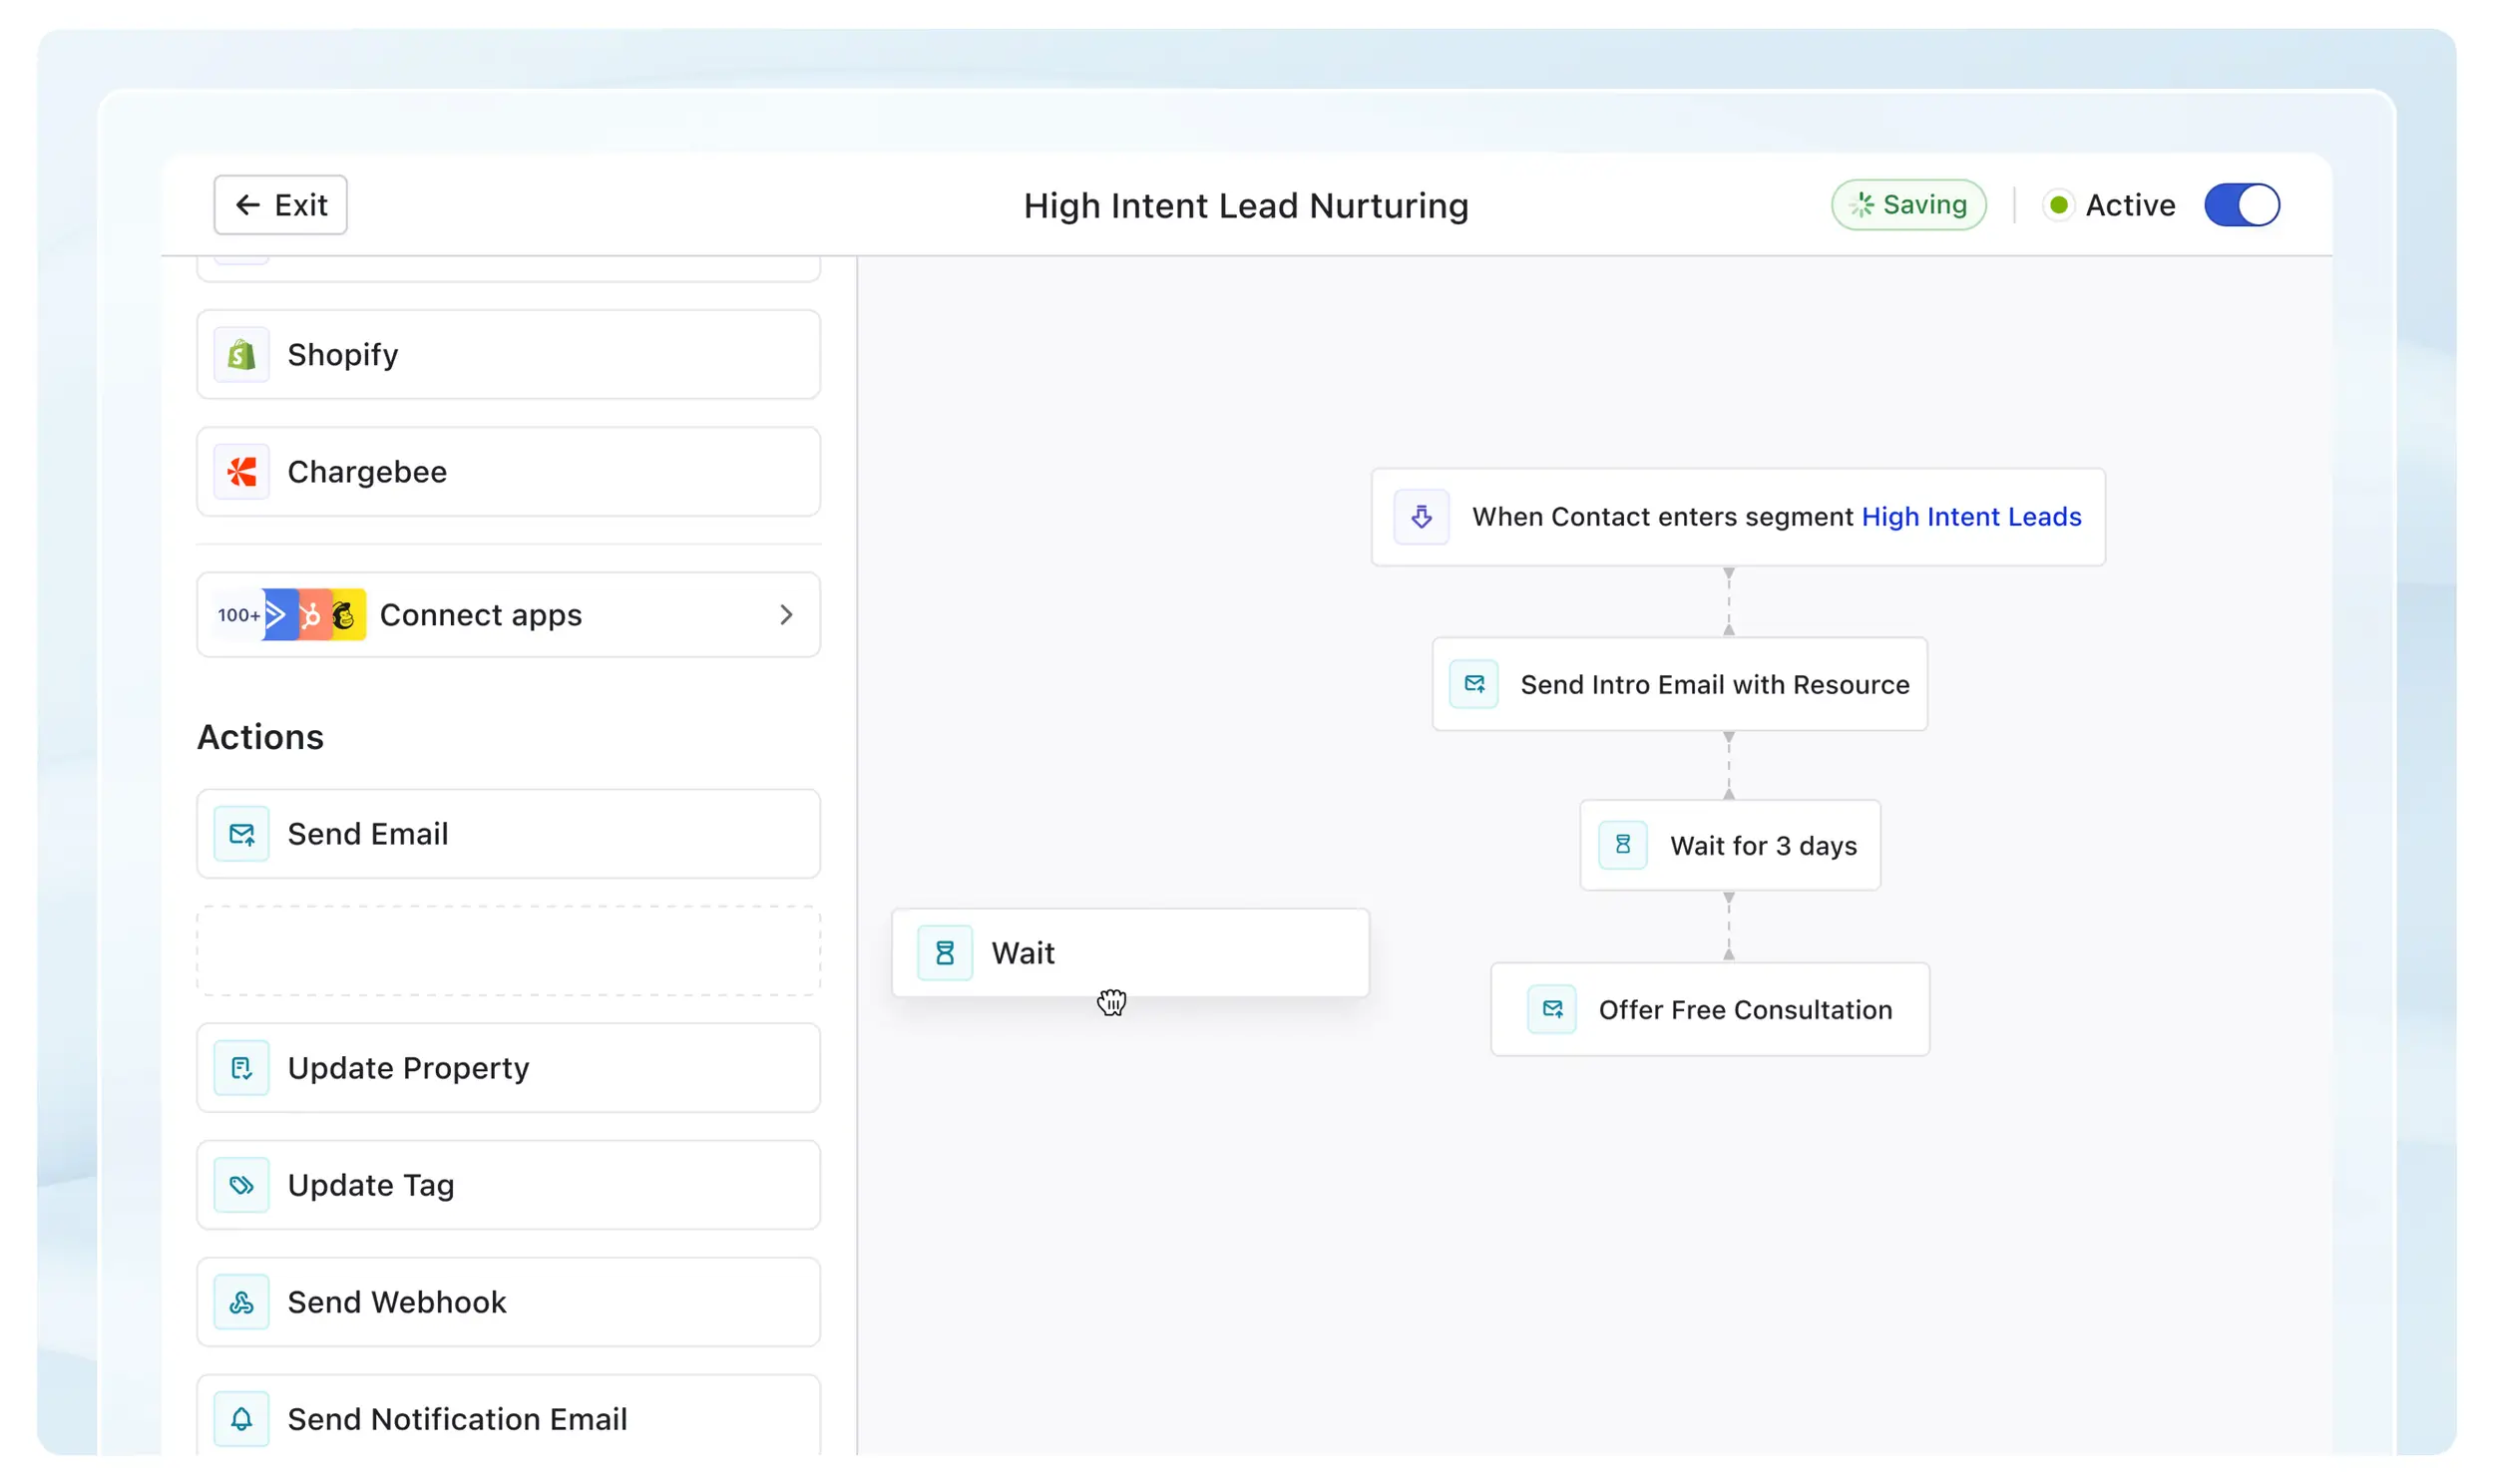
Task: Select the Send Intro Email with Resource node
Action: [x=1713, y=684]
